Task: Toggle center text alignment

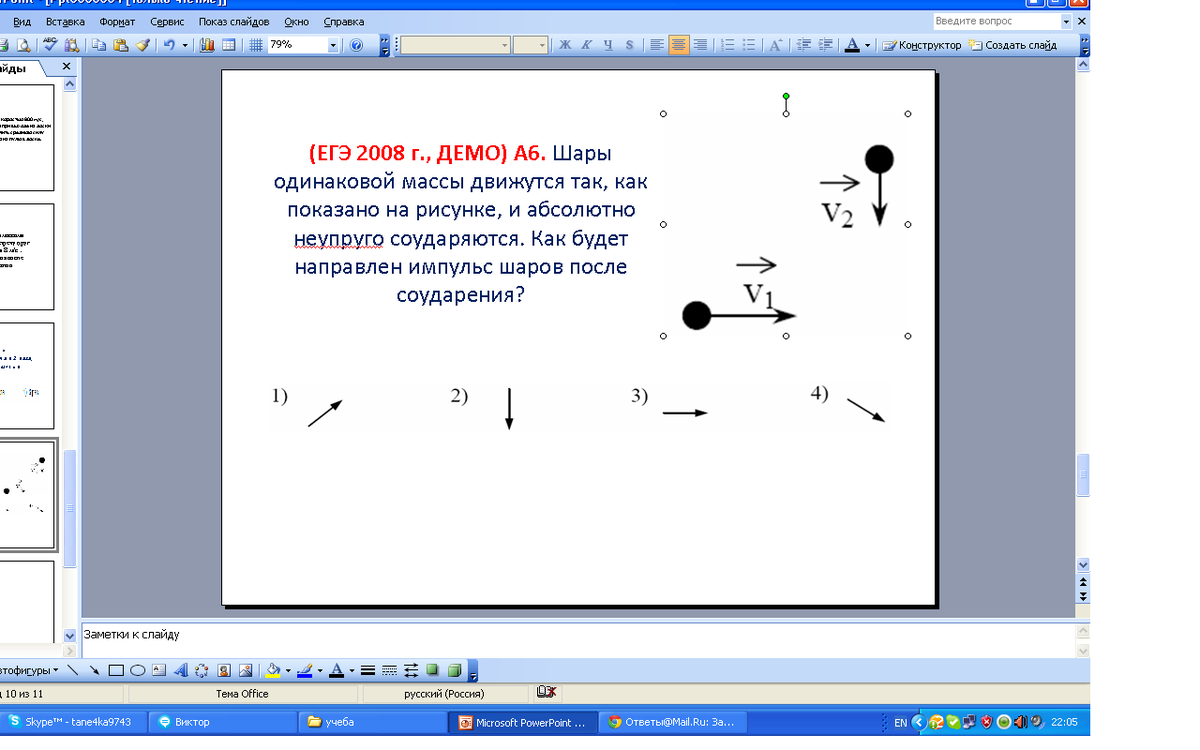Action: click(679, 45)
